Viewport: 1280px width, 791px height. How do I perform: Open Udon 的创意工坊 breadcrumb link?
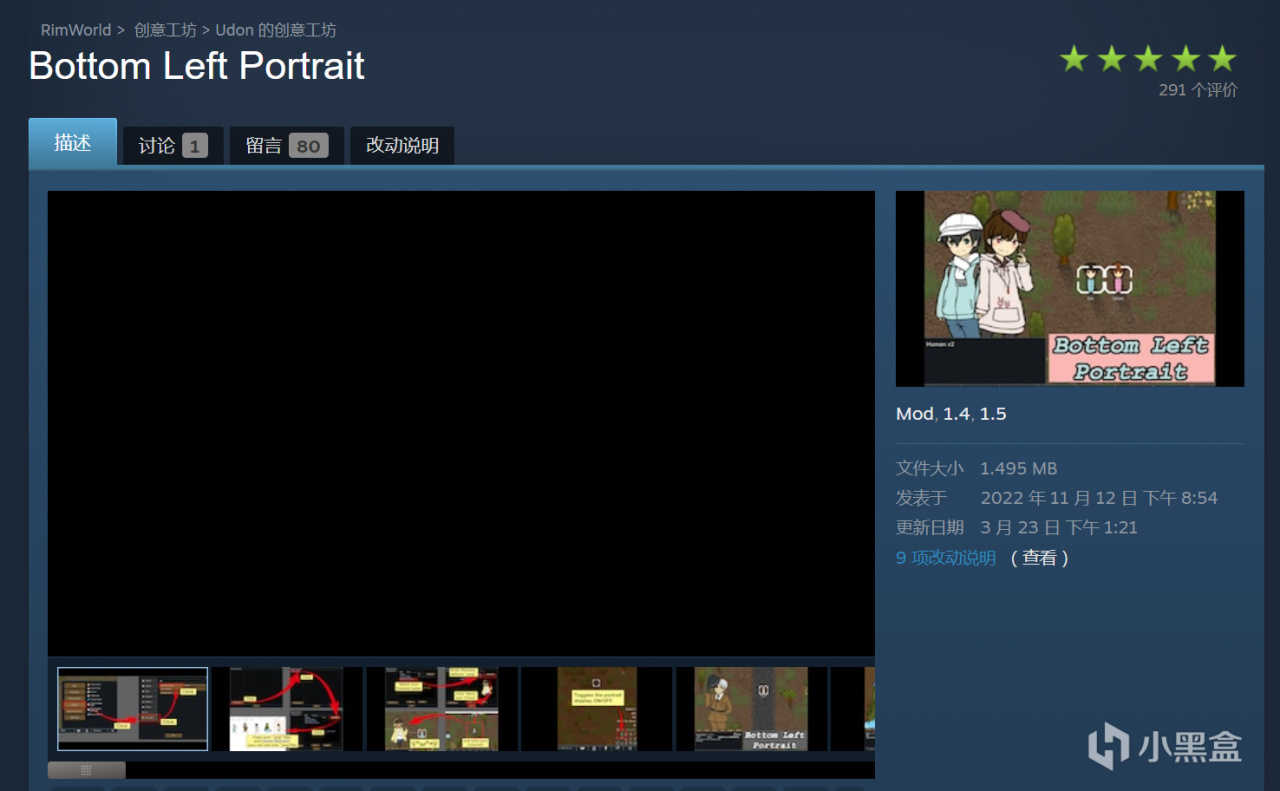(x=276, y=30)
